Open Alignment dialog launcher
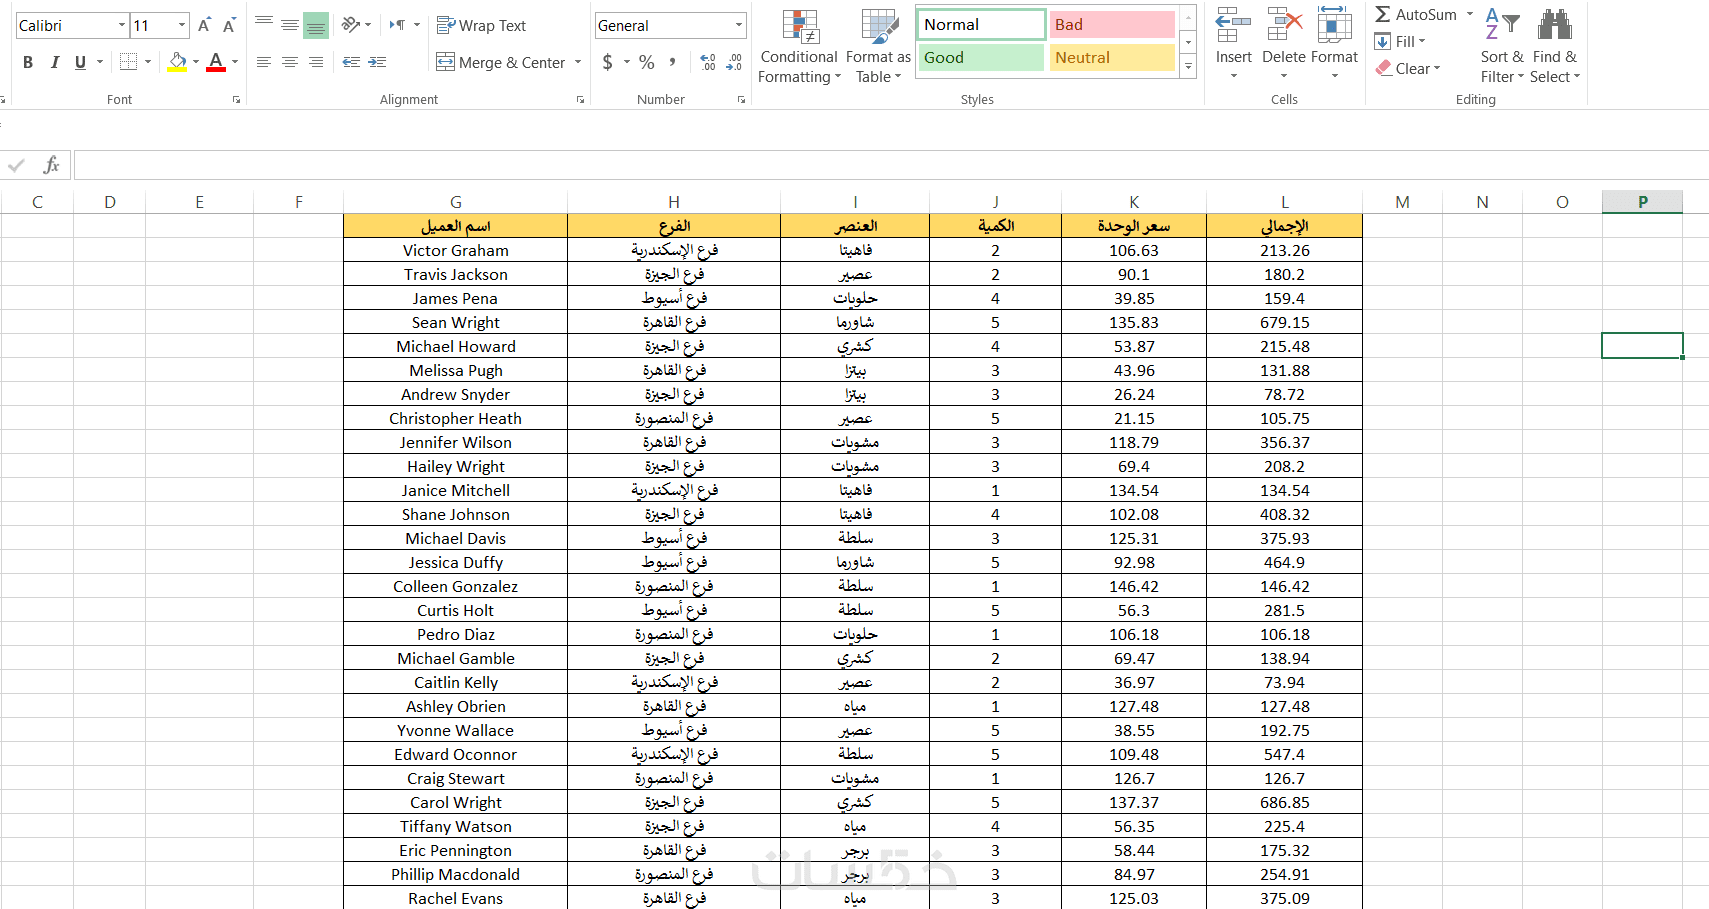This screenshot has width=1709, height=909. (x=580, y=100)
